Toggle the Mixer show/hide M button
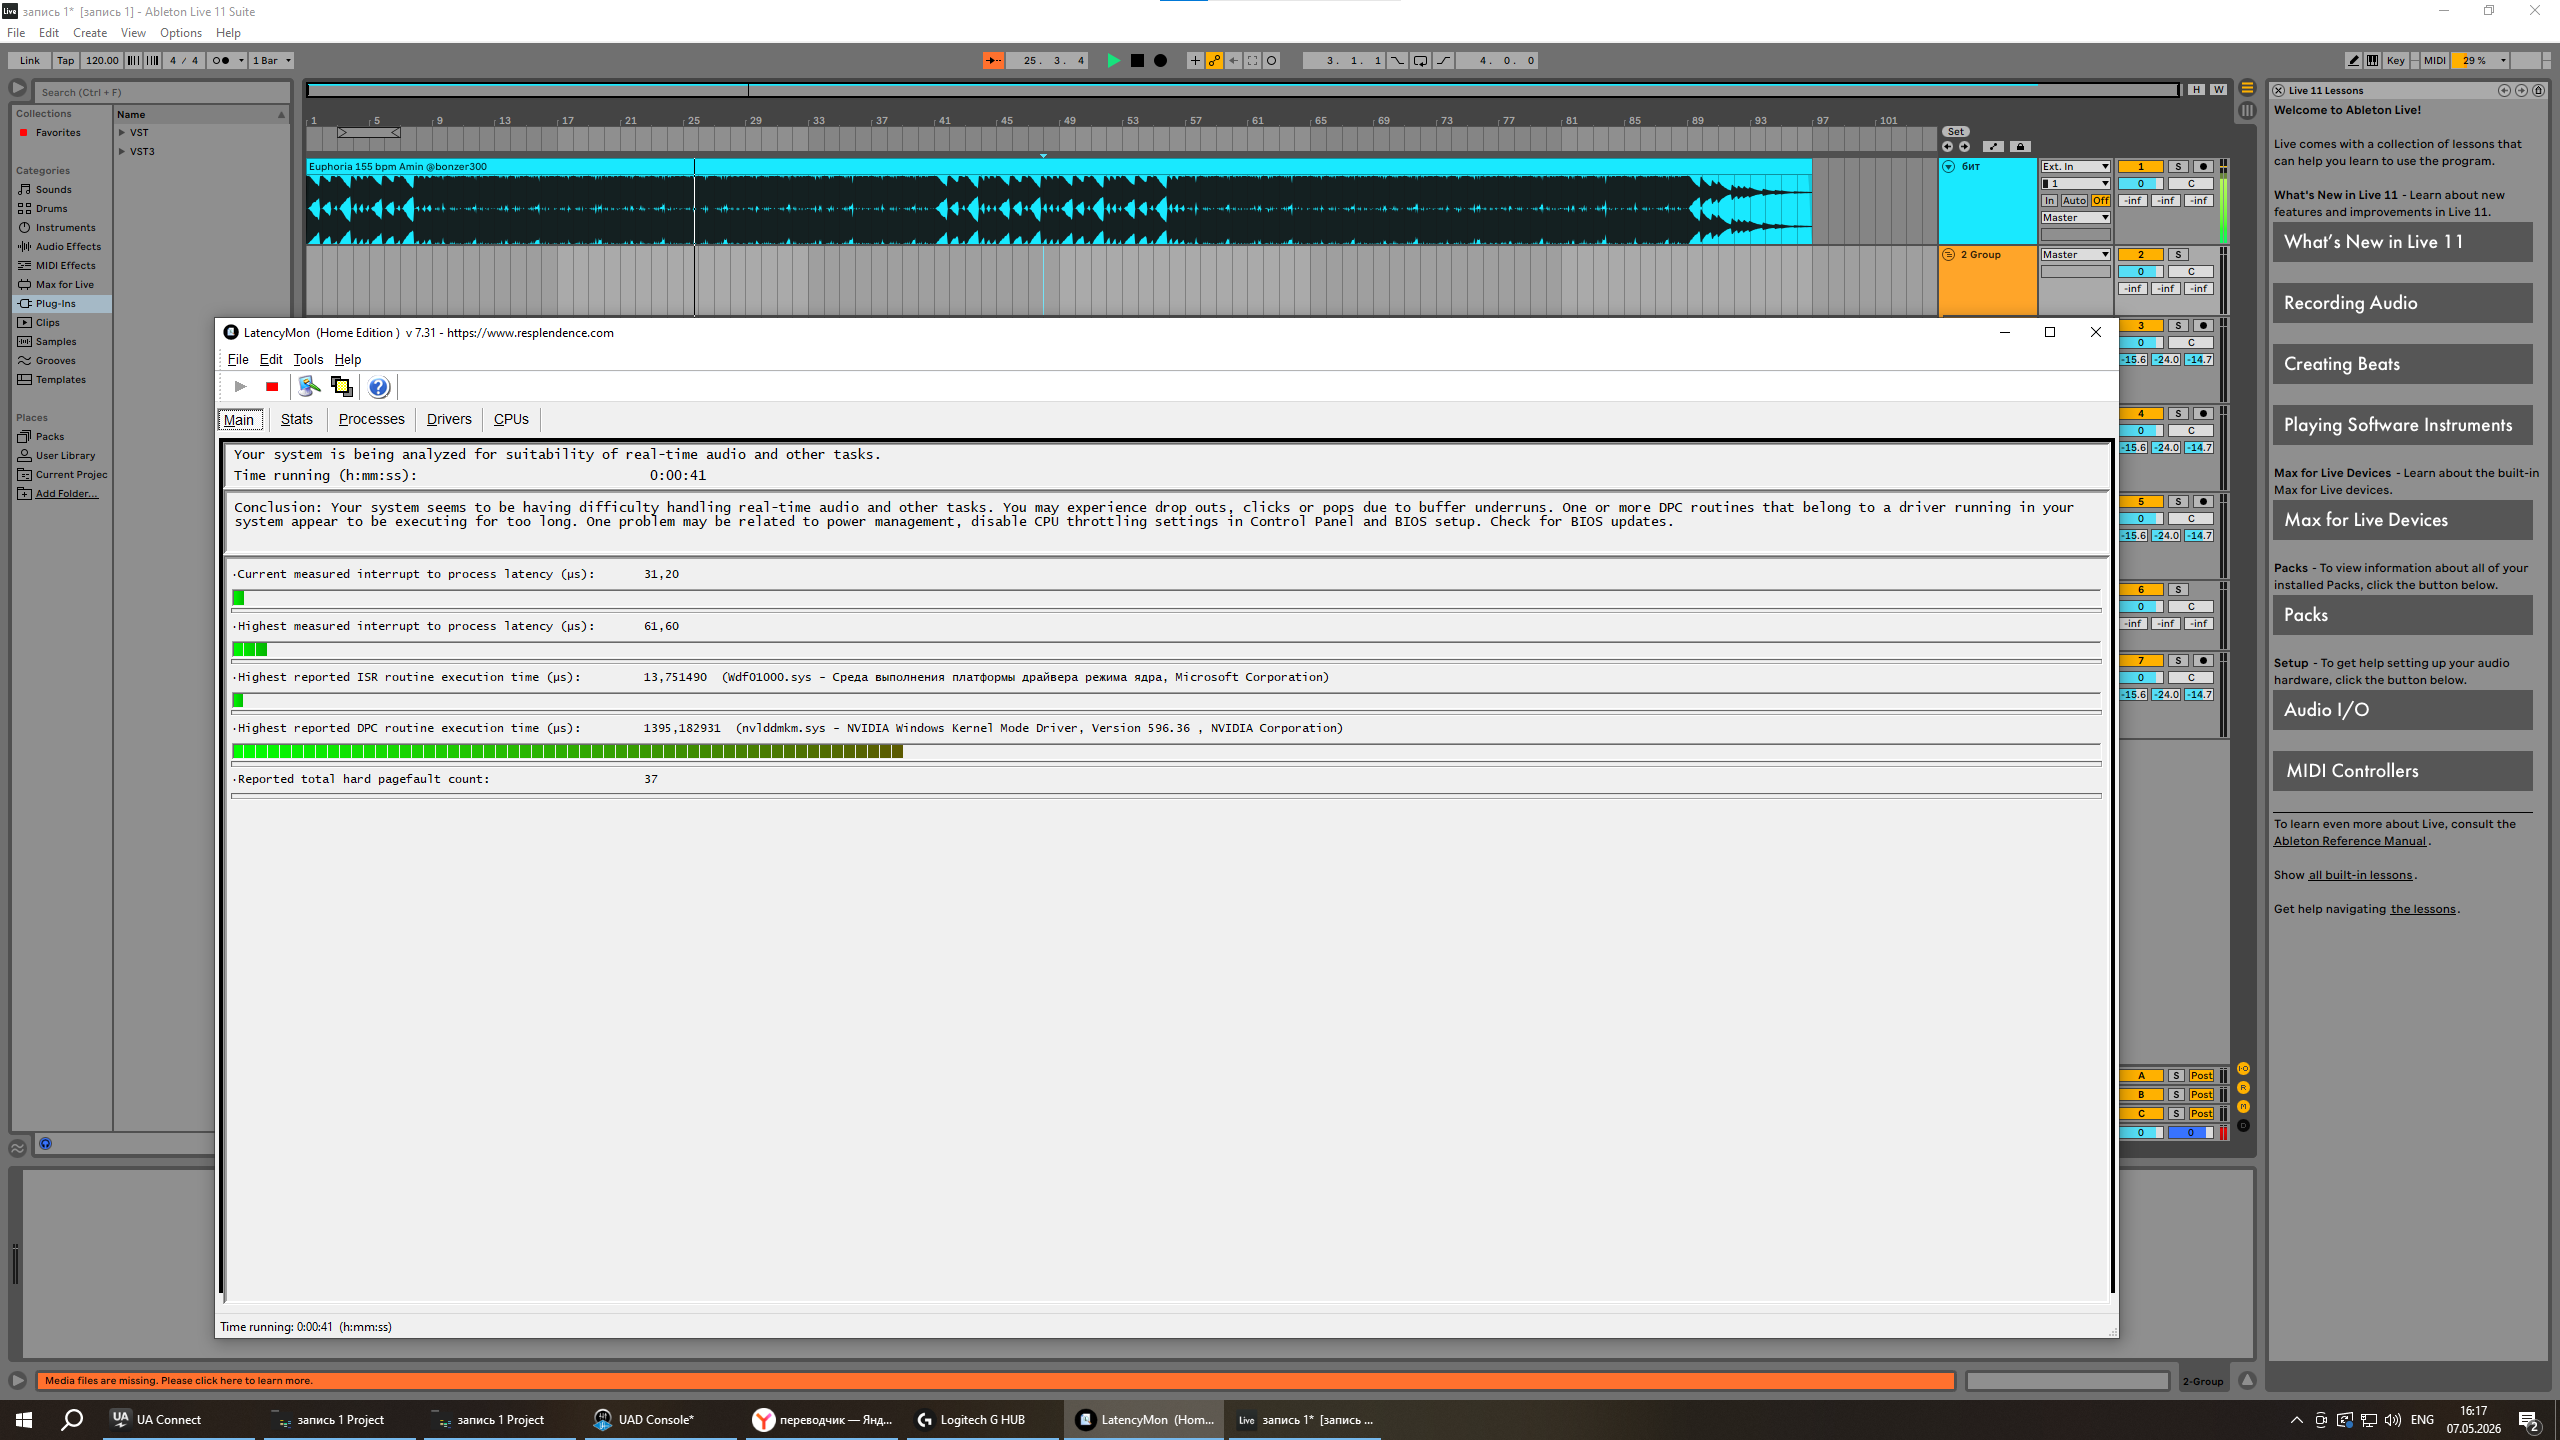2560x1440 pixels. click(x=2243, y=1107)
